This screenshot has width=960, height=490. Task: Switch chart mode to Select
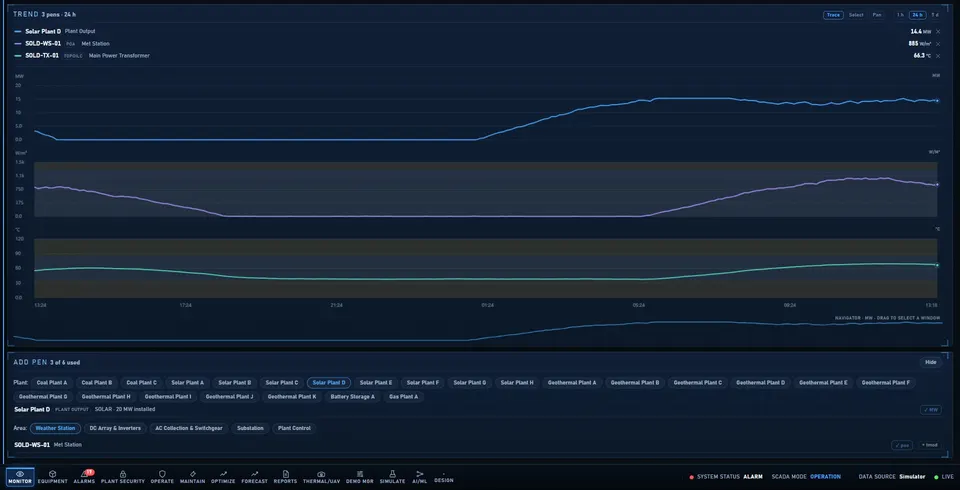coord(856,15)
